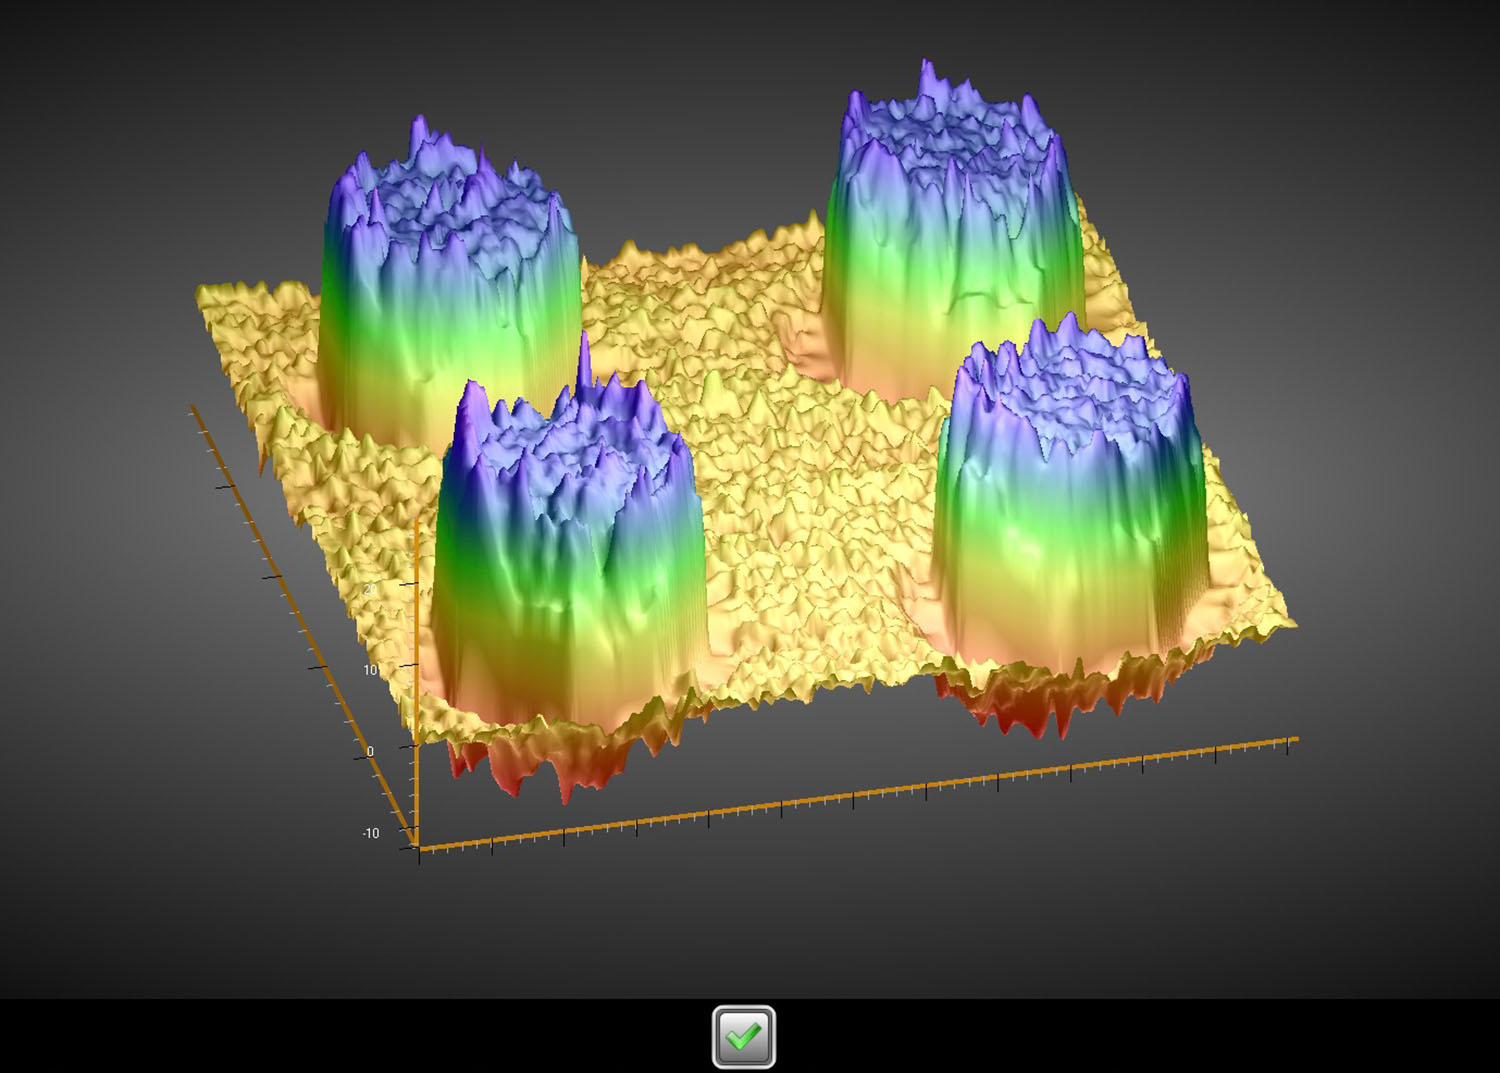
Task: Select the "10" height axis label
Action: 371,670
